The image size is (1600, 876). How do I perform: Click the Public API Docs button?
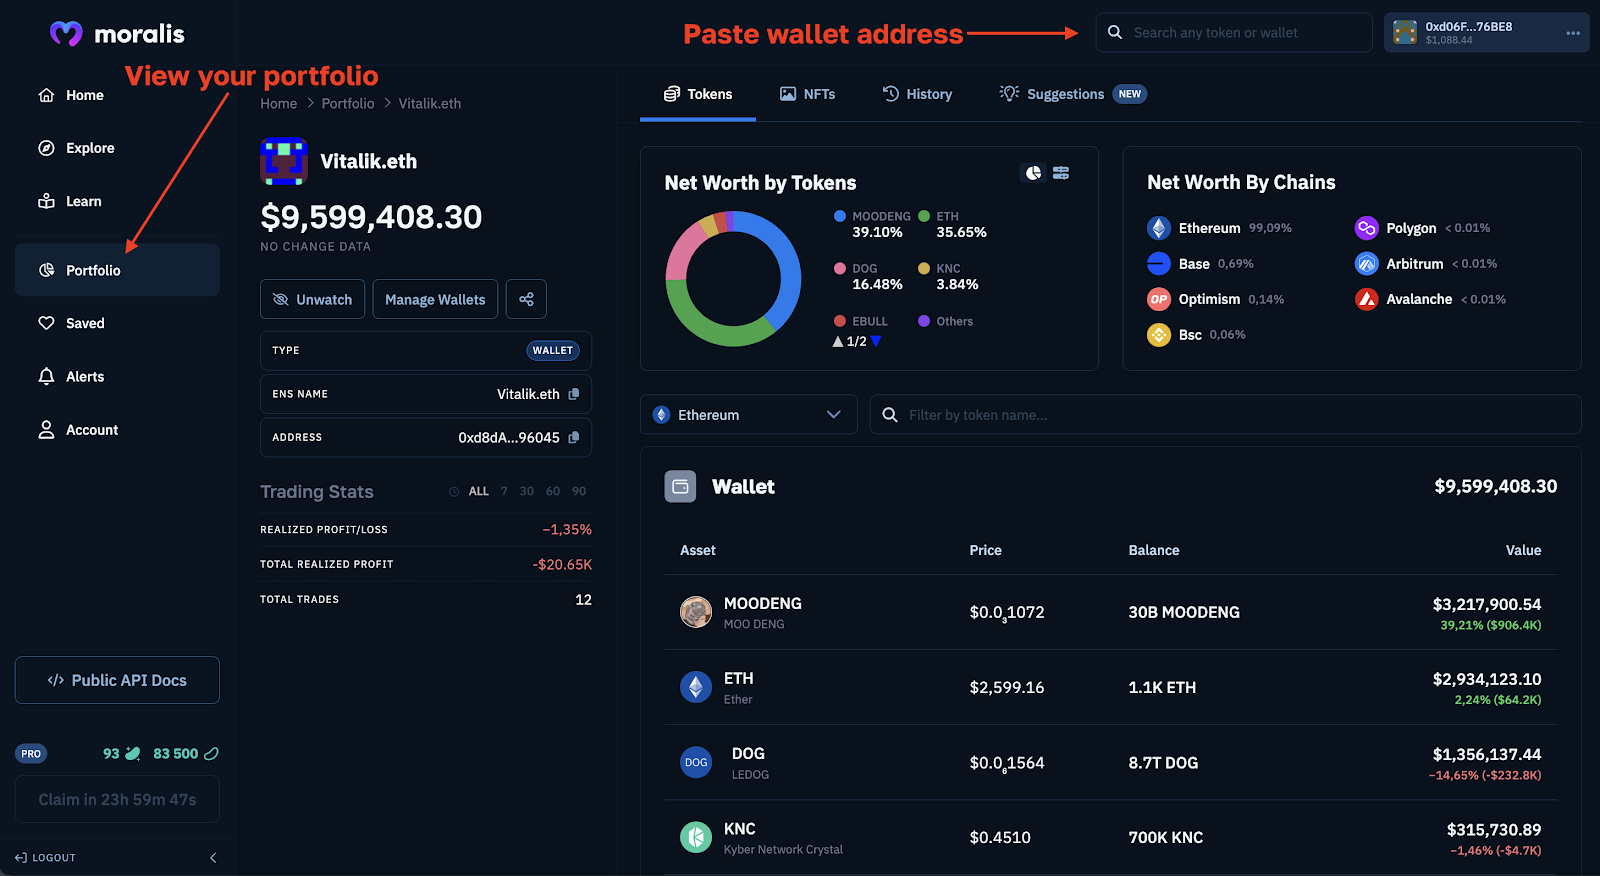click(x=117, y=680)
